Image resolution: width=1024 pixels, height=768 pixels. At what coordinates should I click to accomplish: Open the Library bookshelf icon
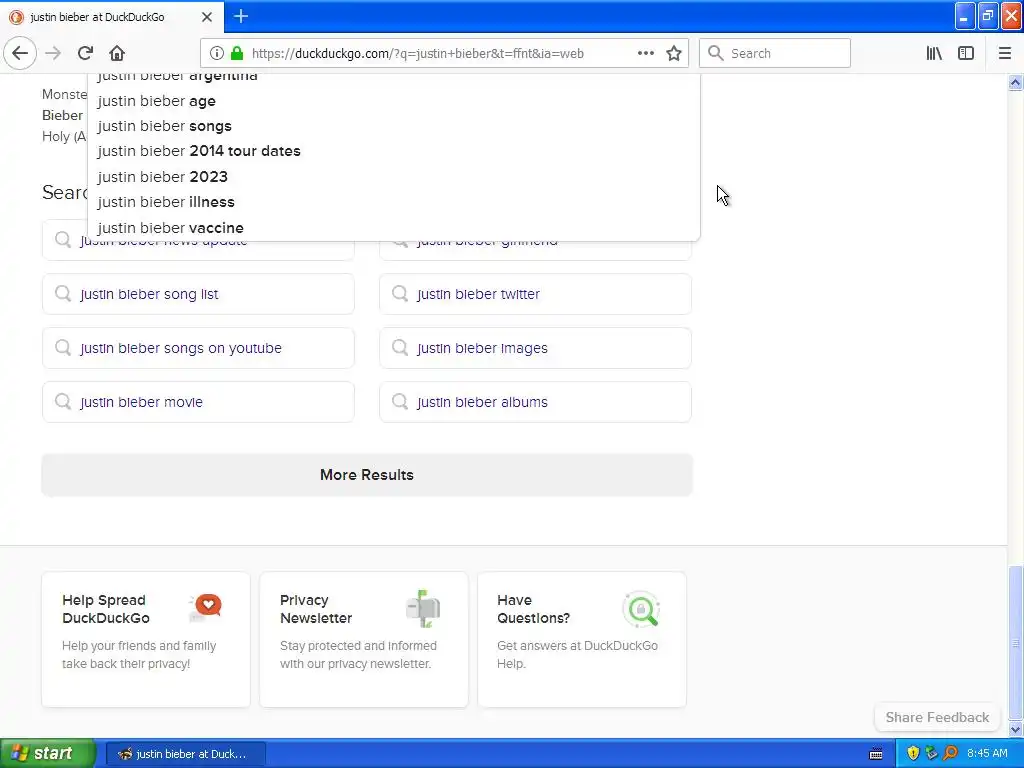[934, 53]
